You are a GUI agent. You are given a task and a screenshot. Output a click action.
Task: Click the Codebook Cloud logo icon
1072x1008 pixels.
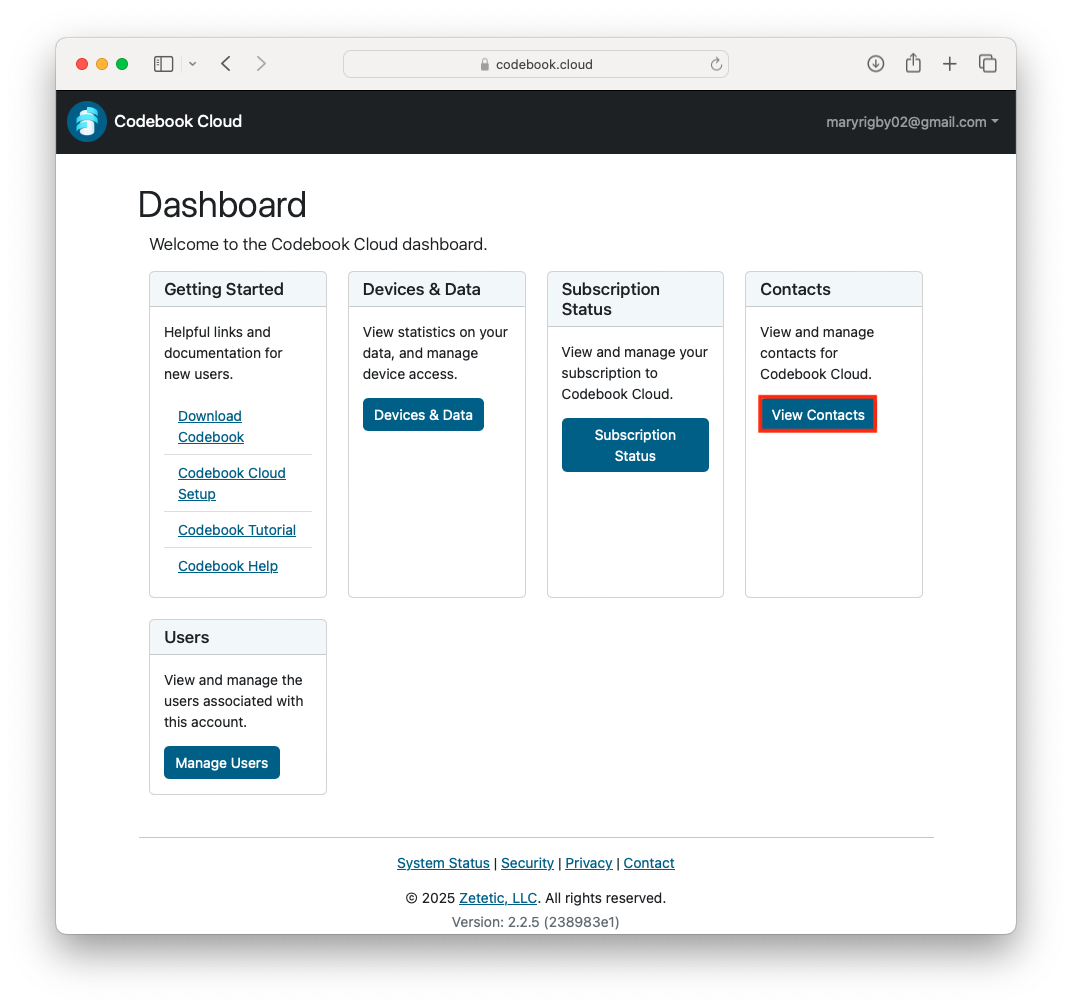86,121
